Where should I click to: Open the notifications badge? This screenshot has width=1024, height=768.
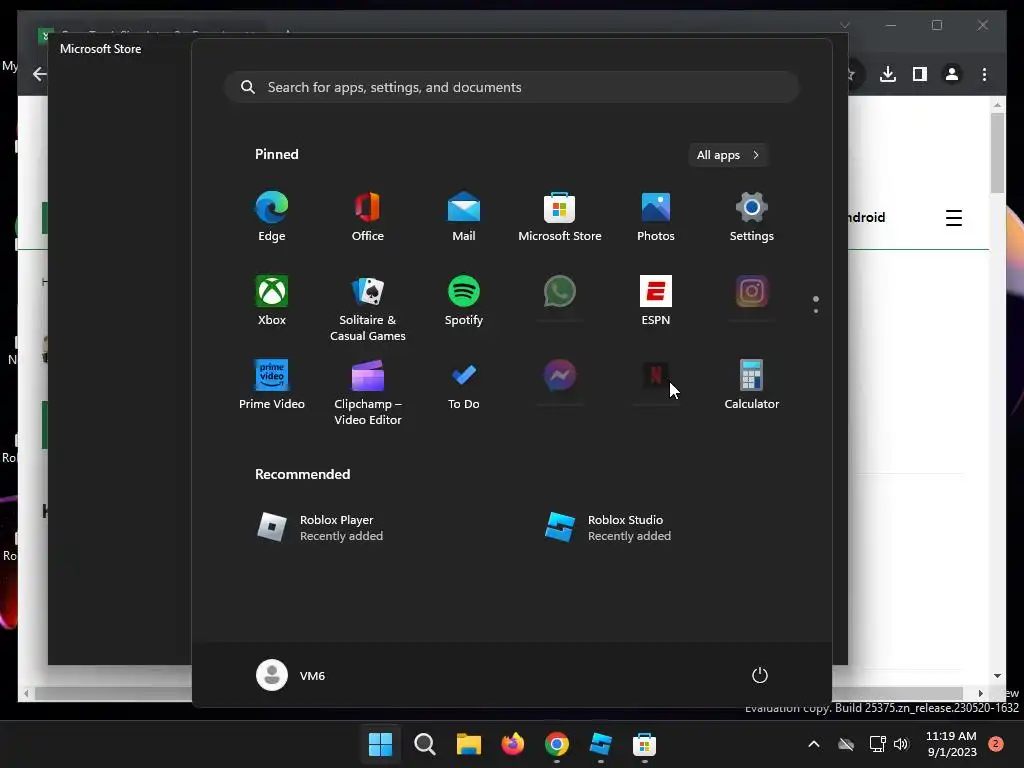[996, 744]
